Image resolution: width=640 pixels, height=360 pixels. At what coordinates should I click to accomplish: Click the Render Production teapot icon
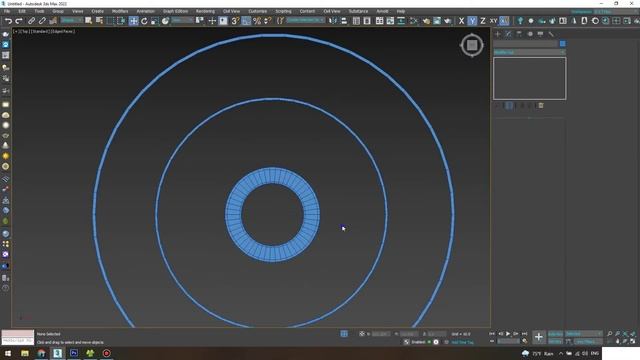coord(448,21)
